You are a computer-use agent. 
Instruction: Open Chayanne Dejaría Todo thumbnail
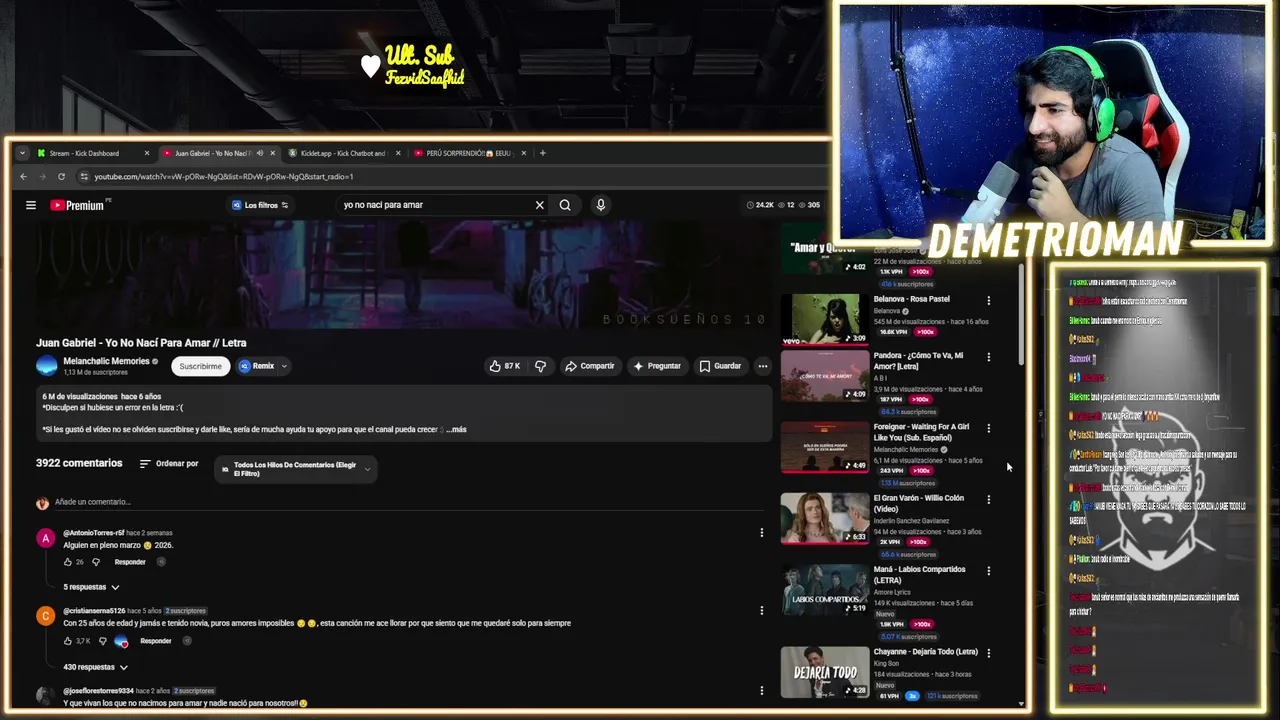tap(825, 672)
